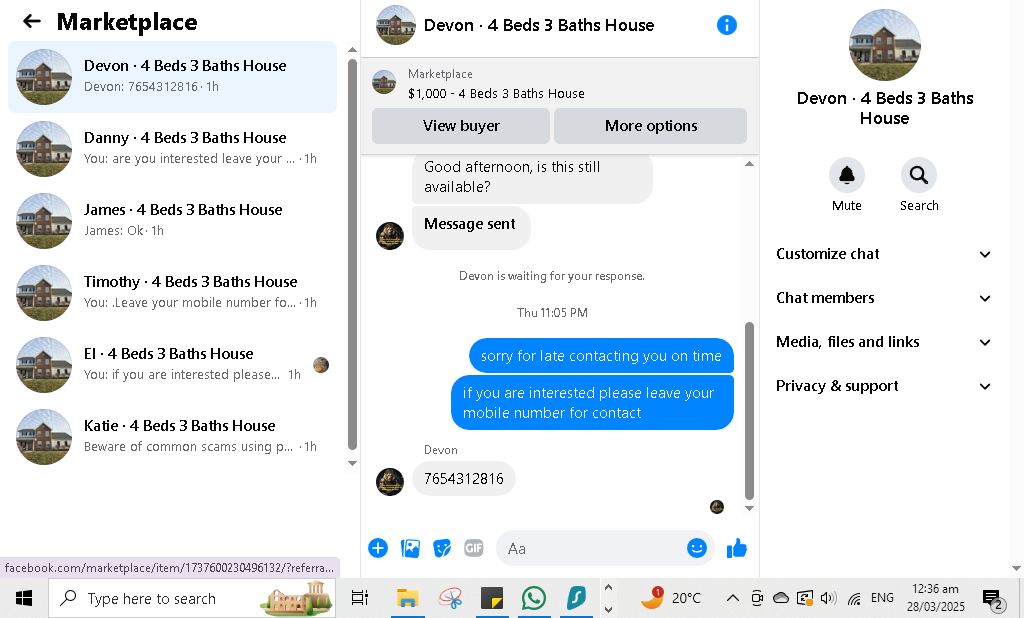Open Windows Start menu
The image size is (1024, 618).
point(24,598)
